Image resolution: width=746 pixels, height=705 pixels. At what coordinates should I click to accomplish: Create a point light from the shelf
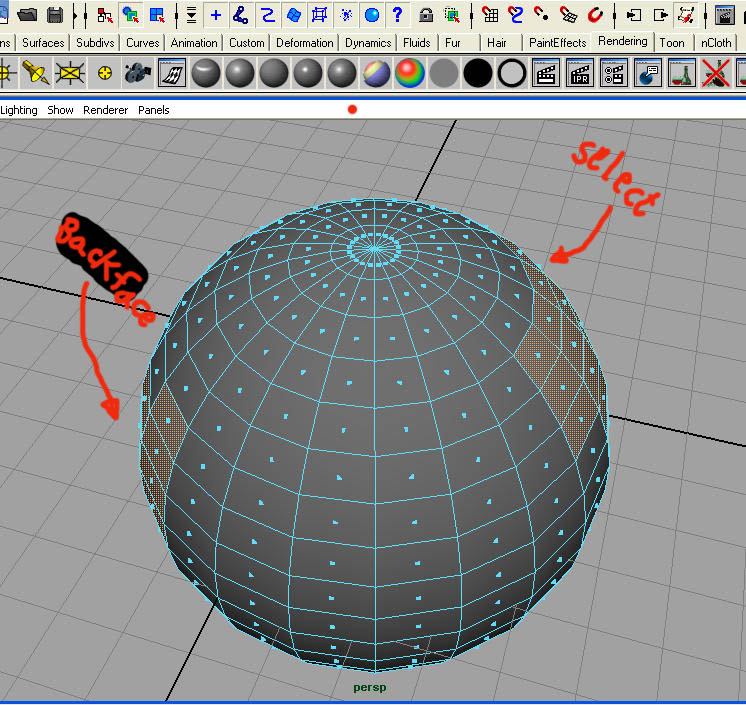[104, 73]
